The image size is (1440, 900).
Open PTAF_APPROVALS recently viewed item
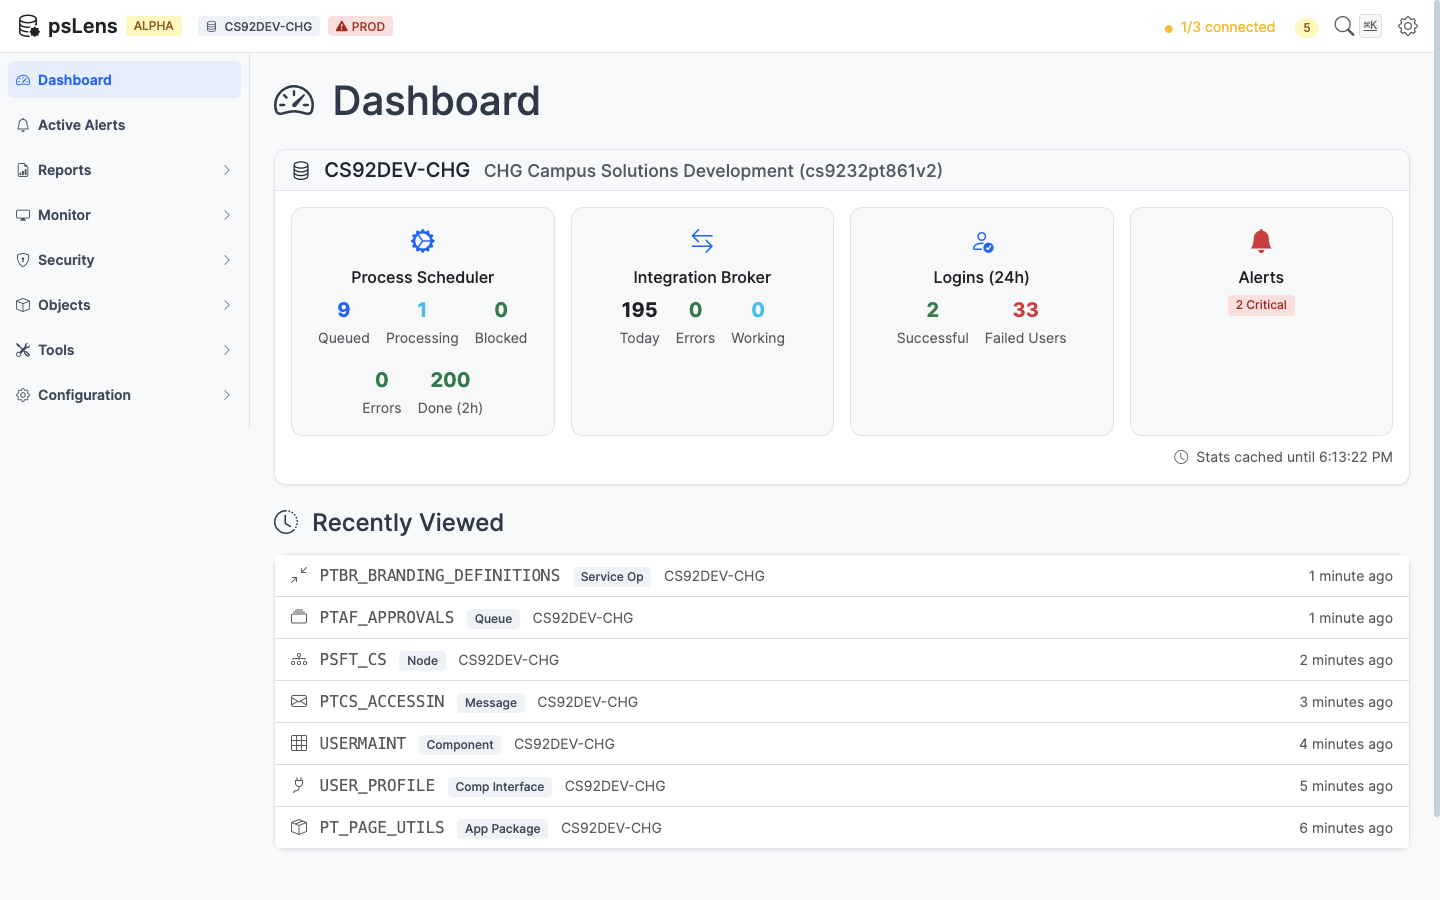pyautogui.click(x=842, y=618)
